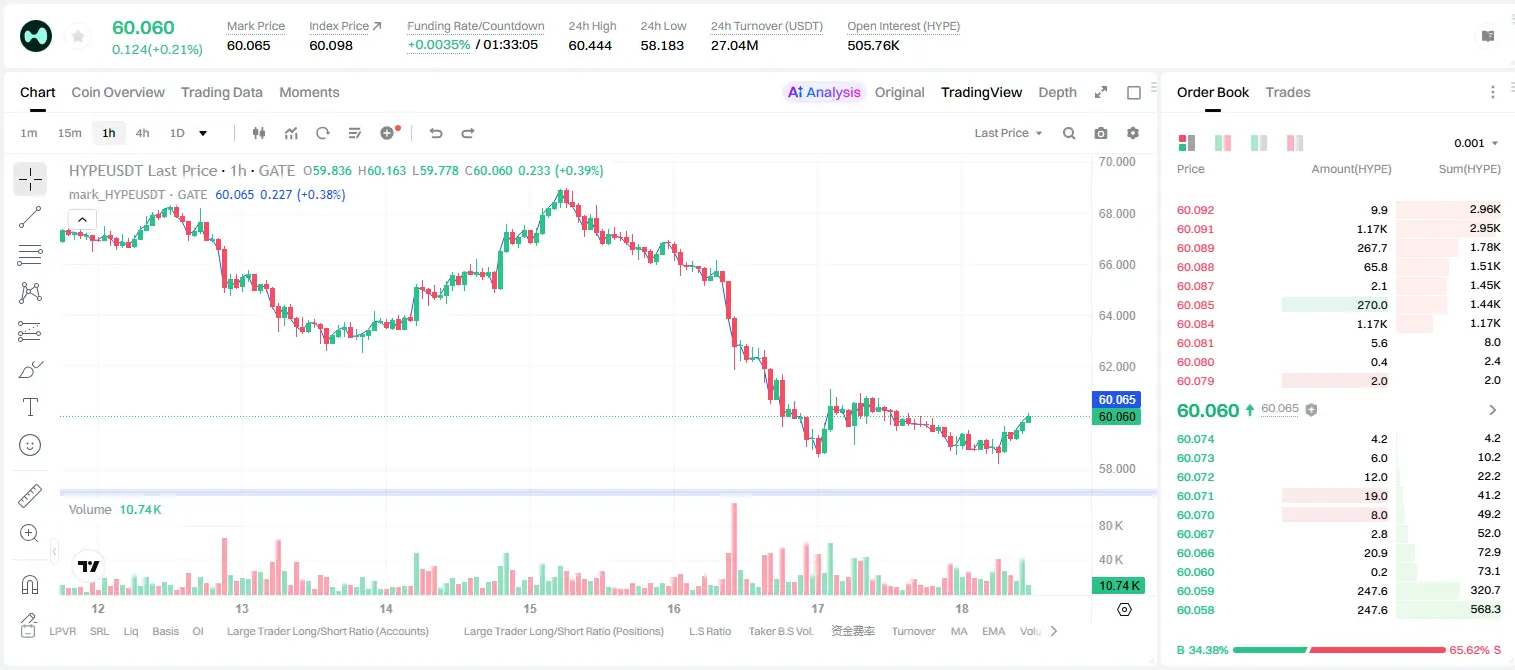1515x670 pixels.
Task: Select the trend line drawing tool
Action: 30,217
